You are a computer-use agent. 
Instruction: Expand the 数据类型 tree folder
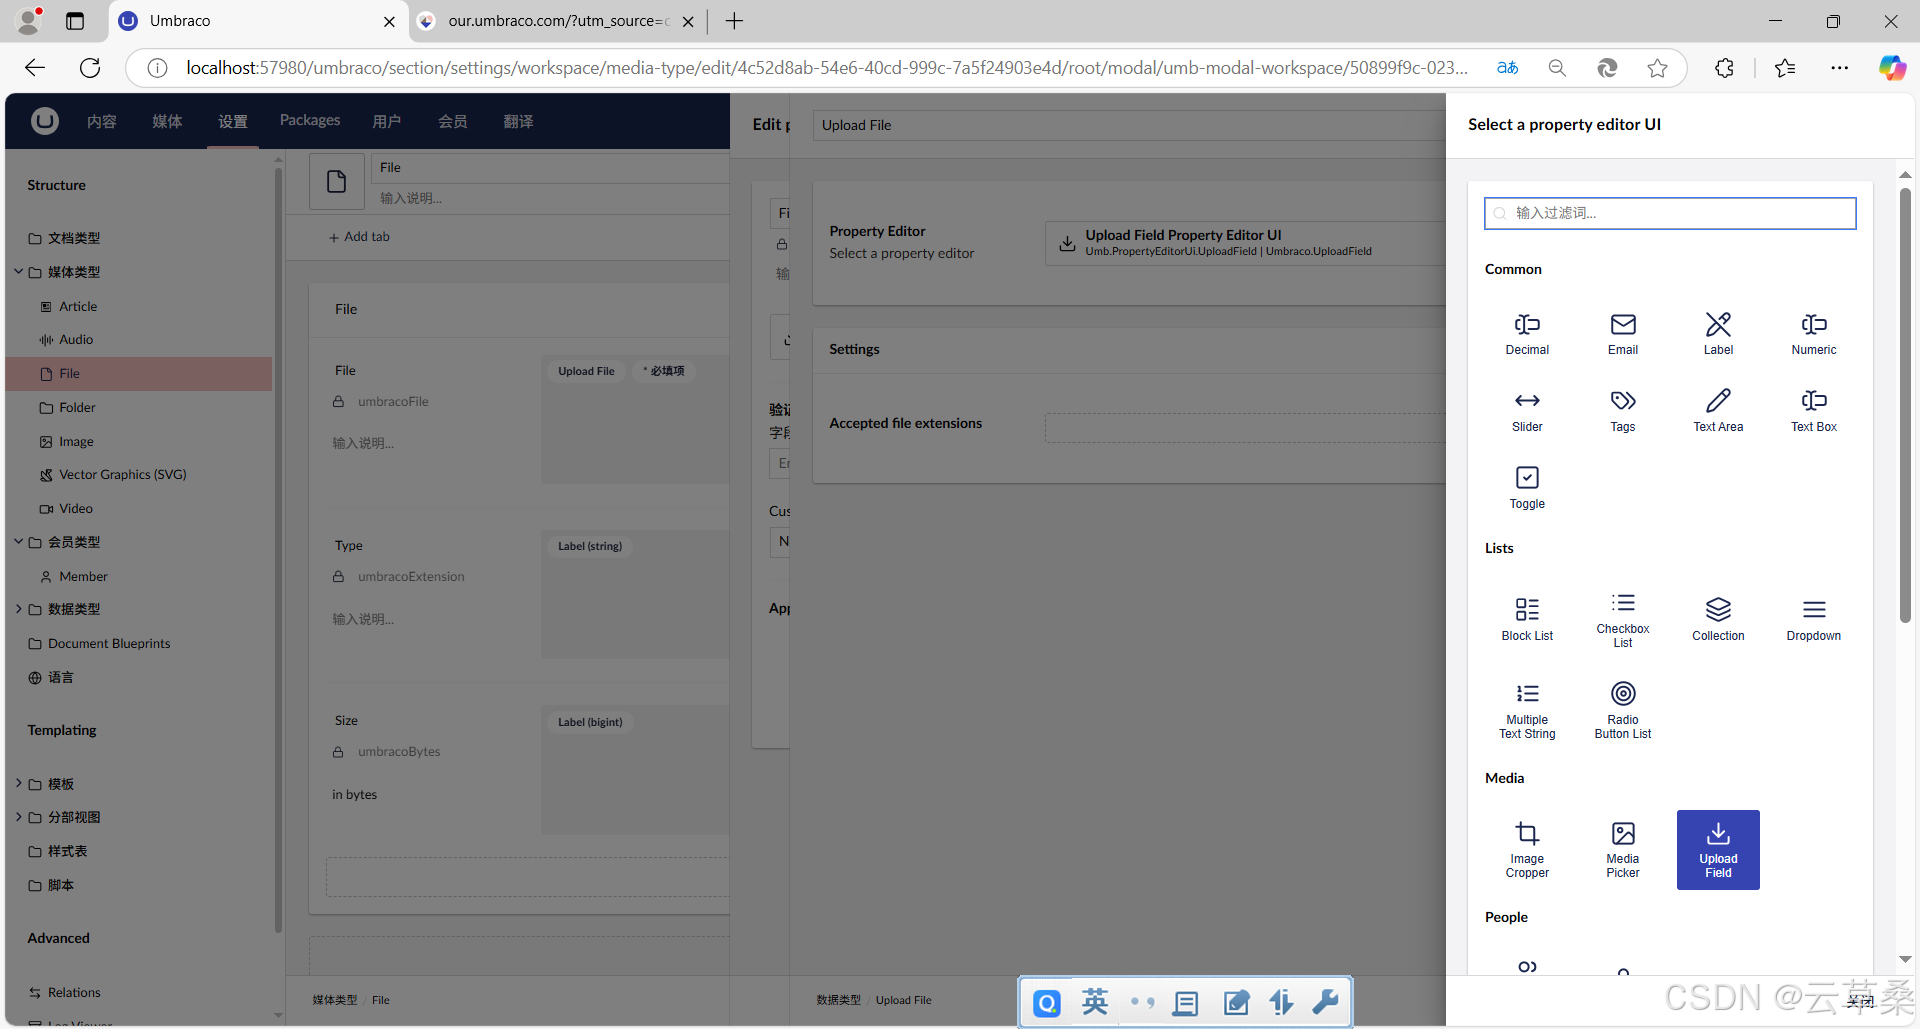pyautogui.click(x=18, y=608)
